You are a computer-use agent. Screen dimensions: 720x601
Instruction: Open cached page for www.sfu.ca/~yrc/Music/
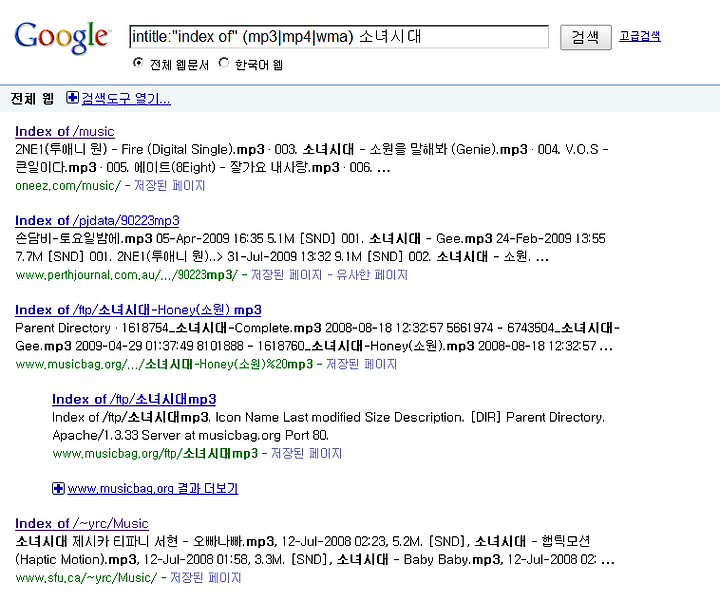pos(206,578)
